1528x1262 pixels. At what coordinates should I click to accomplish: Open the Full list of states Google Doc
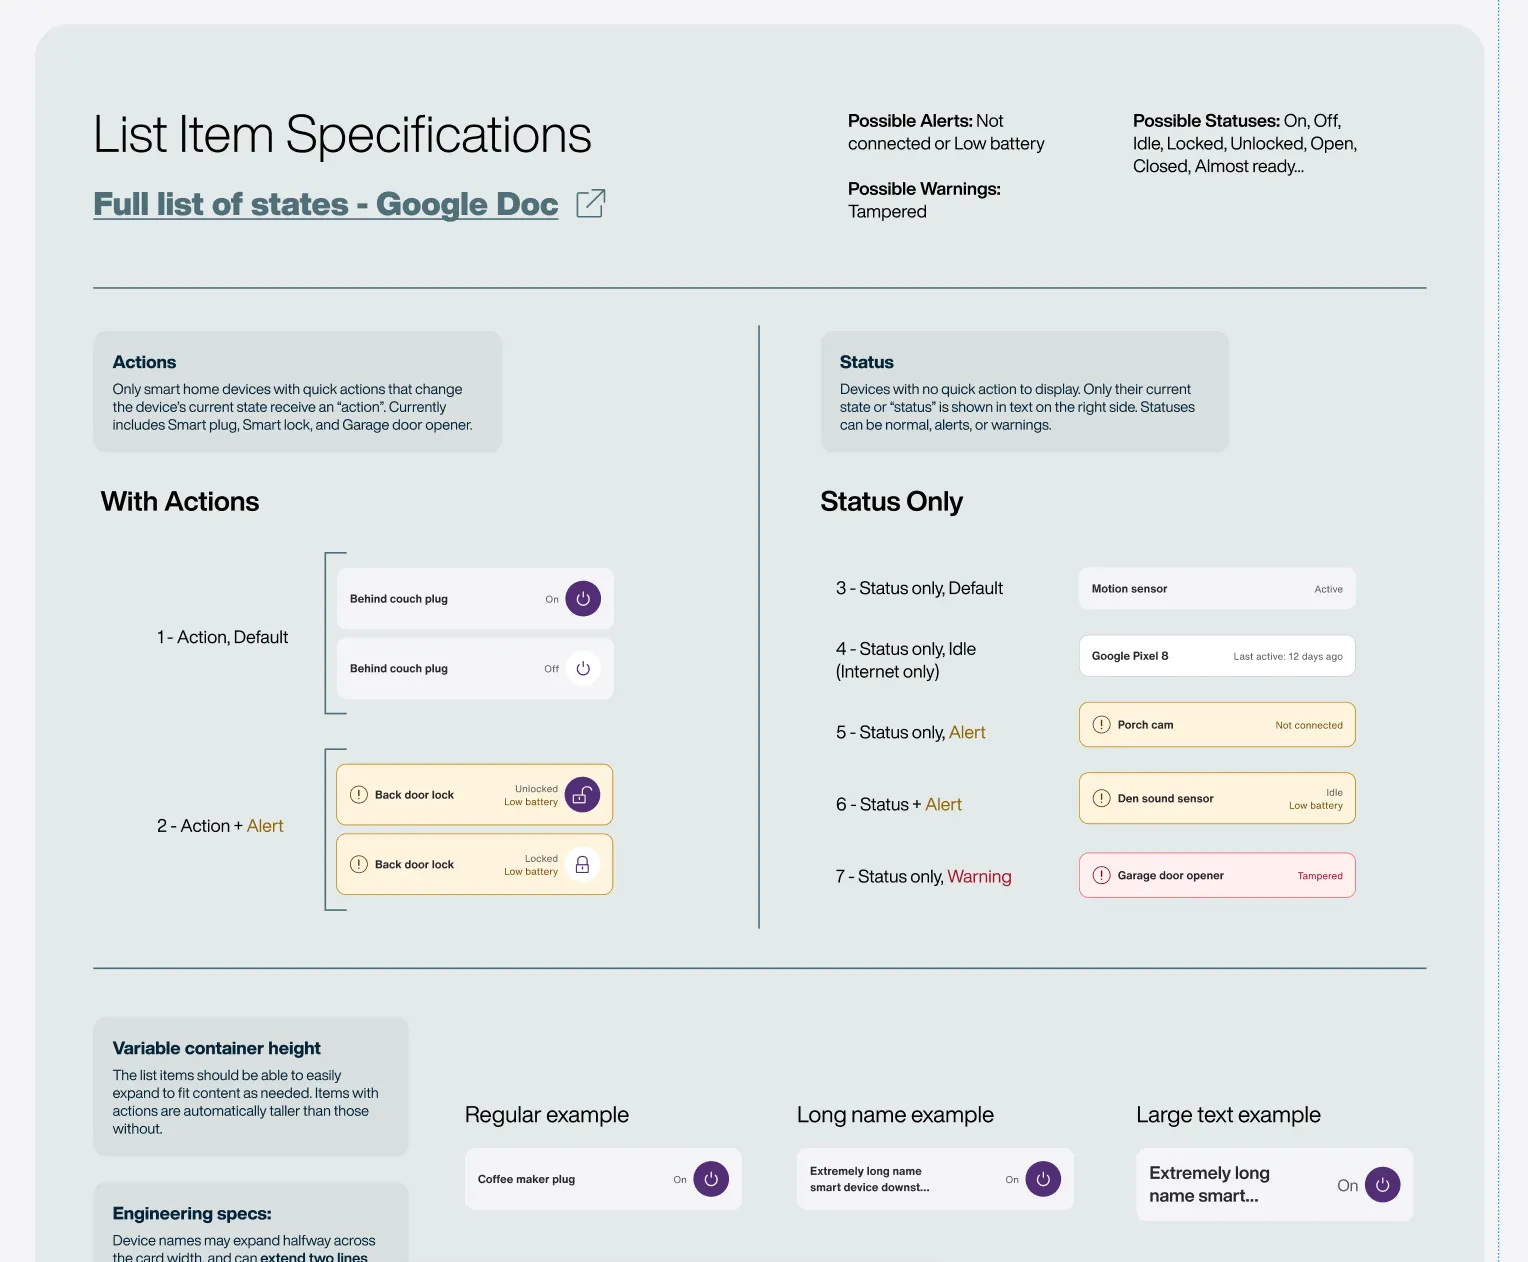[x=324, y=203]
